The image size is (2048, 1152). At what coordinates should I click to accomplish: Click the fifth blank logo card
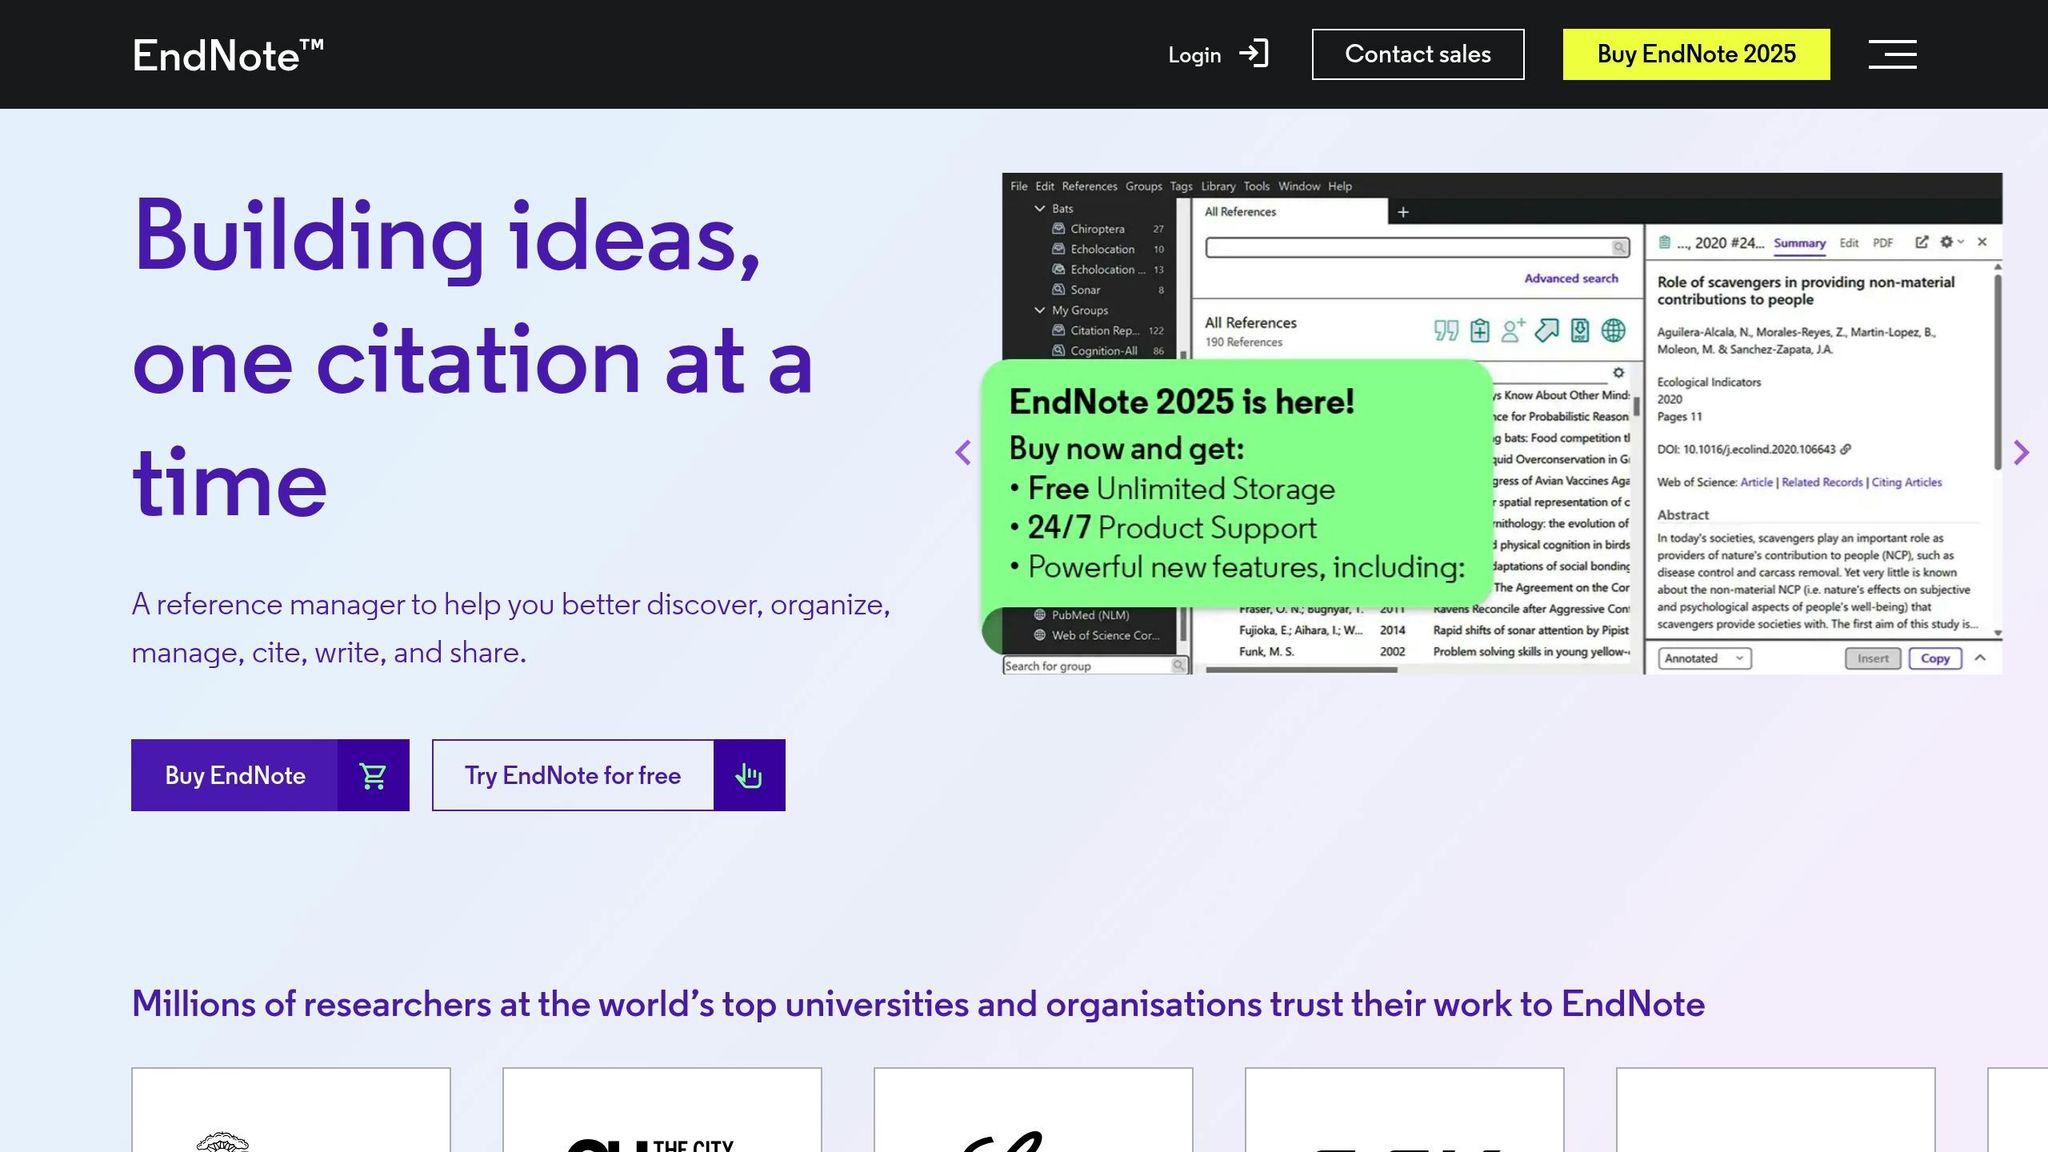point(1775,1110)
